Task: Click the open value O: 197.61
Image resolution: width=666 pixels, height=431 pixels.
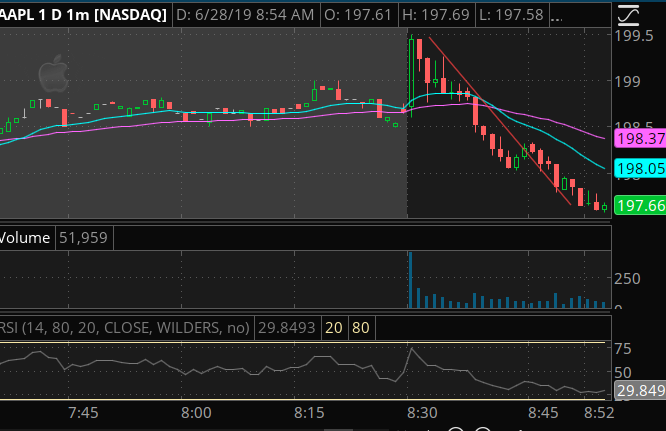Action: (x=358, y=15)
